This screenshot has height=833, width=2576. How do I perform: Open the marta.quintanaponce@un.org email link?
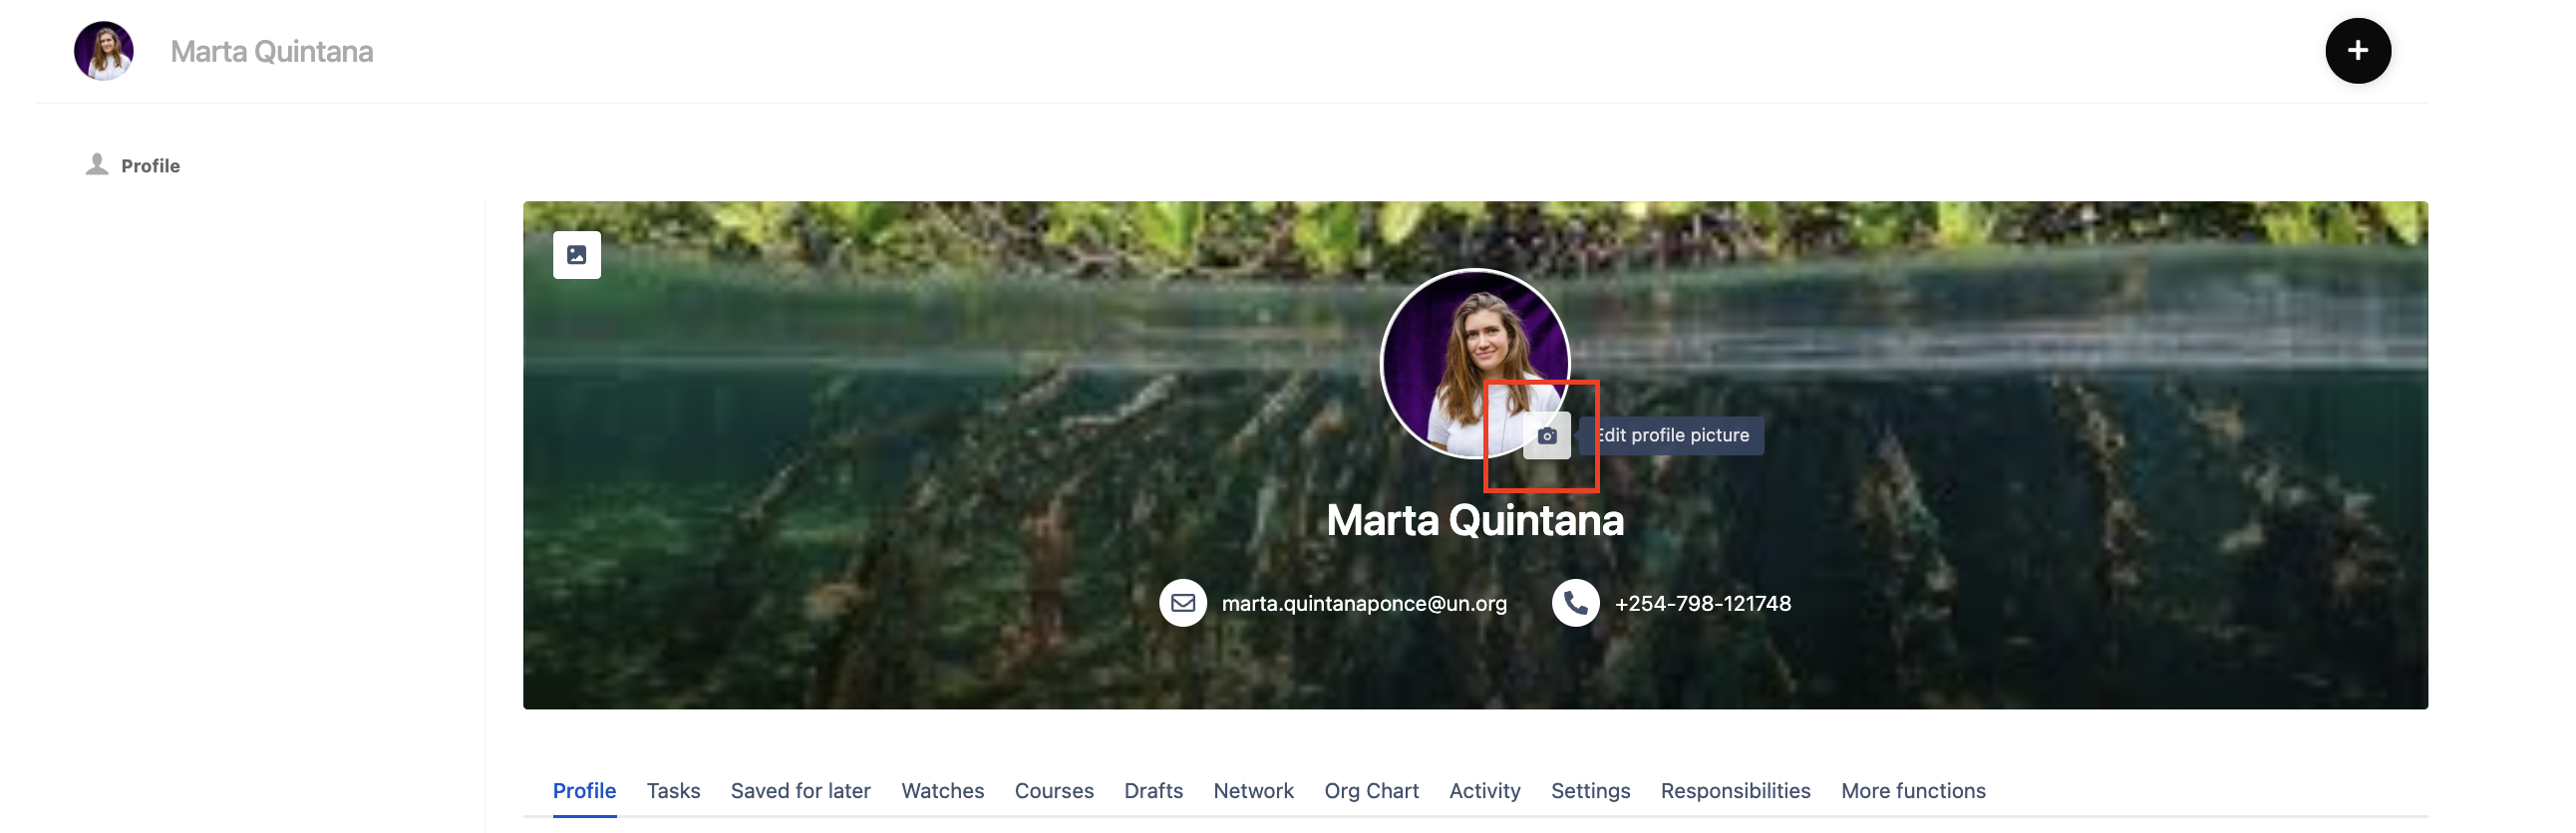coord(1364,604)
